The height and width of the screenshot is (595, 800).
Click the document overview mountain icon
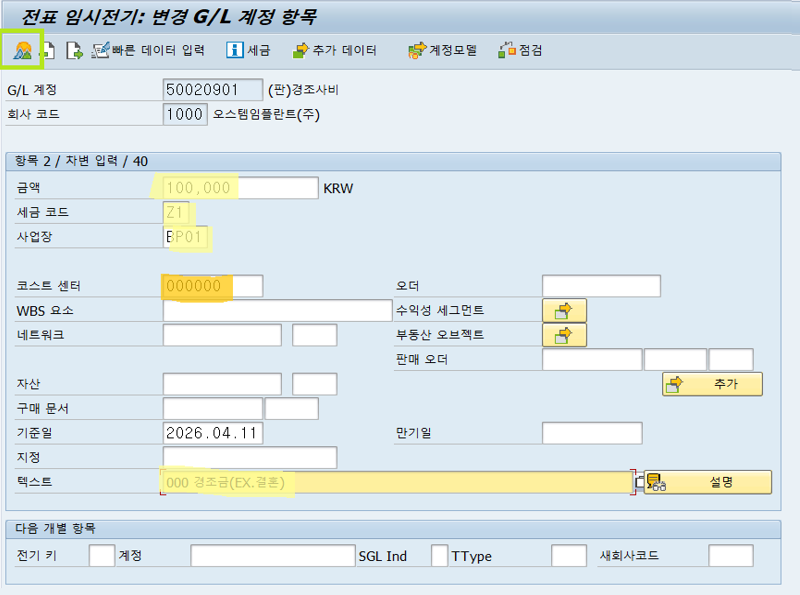(x=22, y=50)
